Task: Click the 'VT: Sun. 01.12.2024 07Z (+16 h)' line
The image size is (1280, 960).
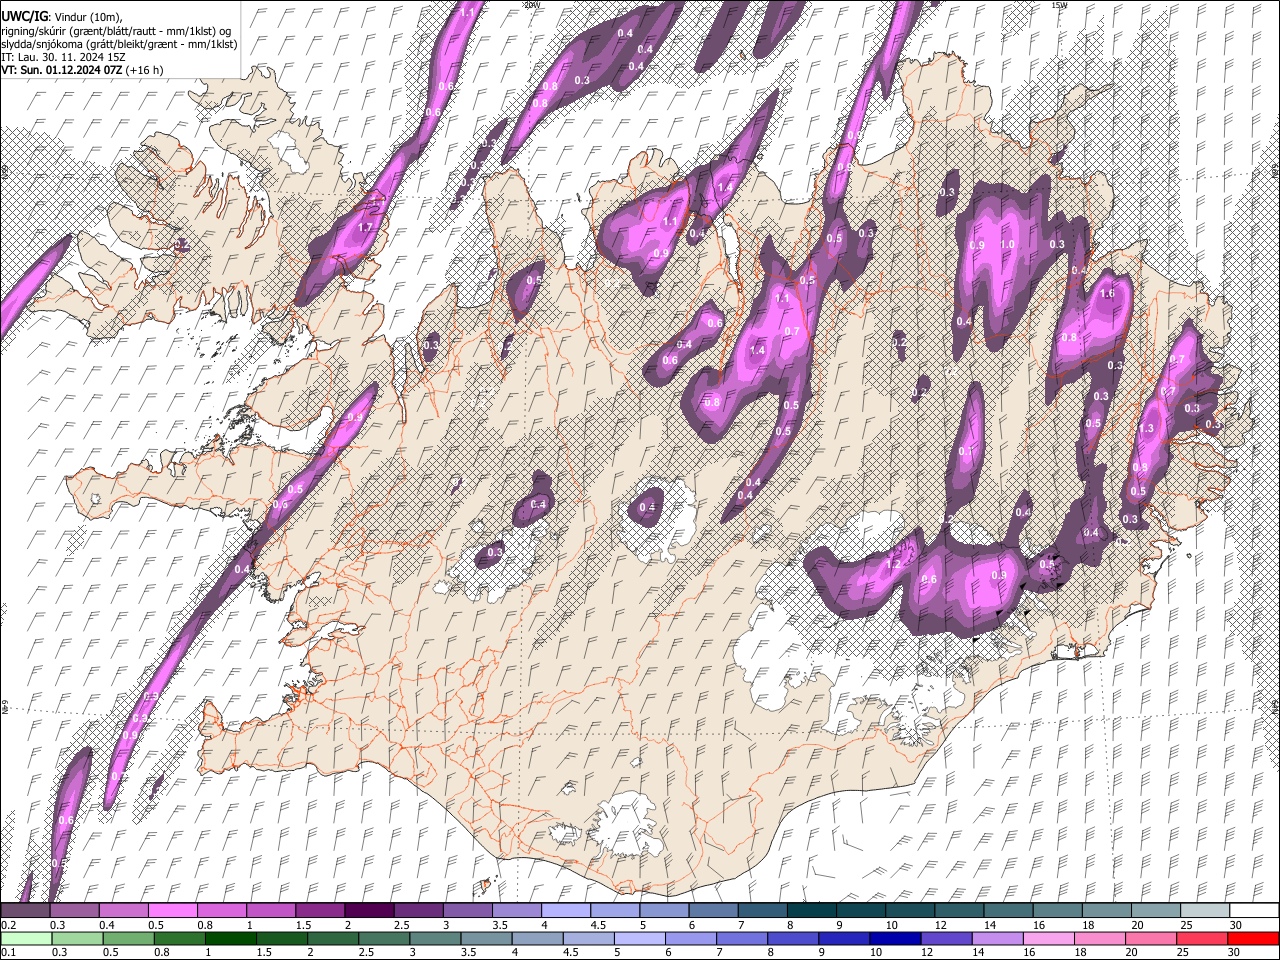Action: point(82,70)
